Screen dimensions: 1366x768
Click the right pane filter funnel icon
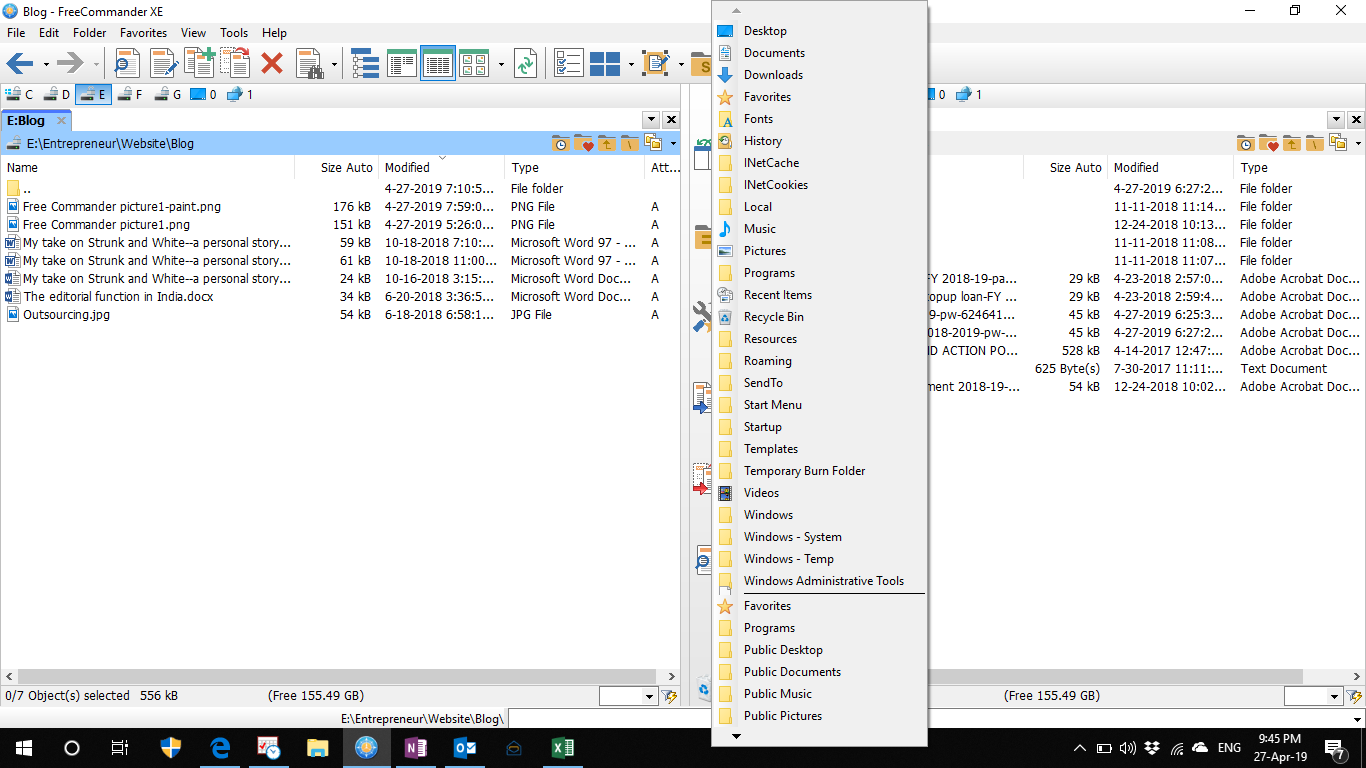pyautogui.click(x=1355, y=696)
